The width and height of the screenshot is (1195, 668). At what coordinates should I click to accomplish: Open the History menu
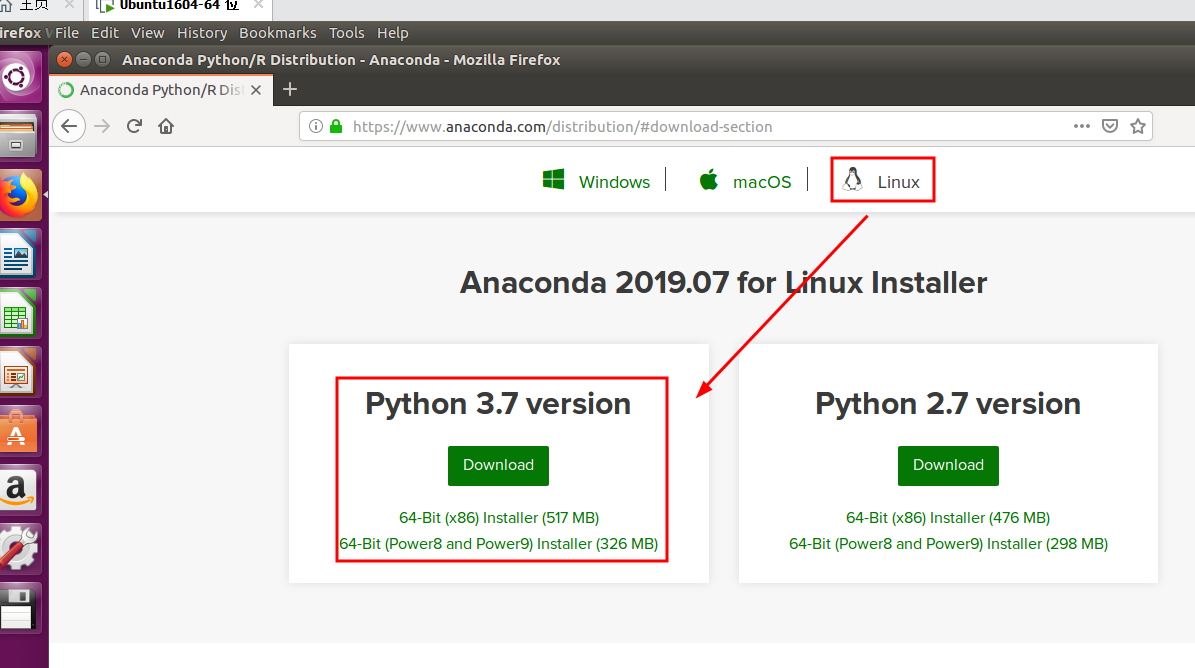click(x=202, y=33)
